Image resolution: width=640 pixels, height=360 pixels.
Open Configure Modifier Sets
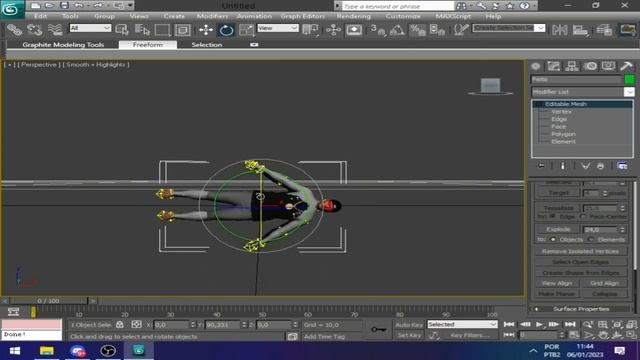622,166
